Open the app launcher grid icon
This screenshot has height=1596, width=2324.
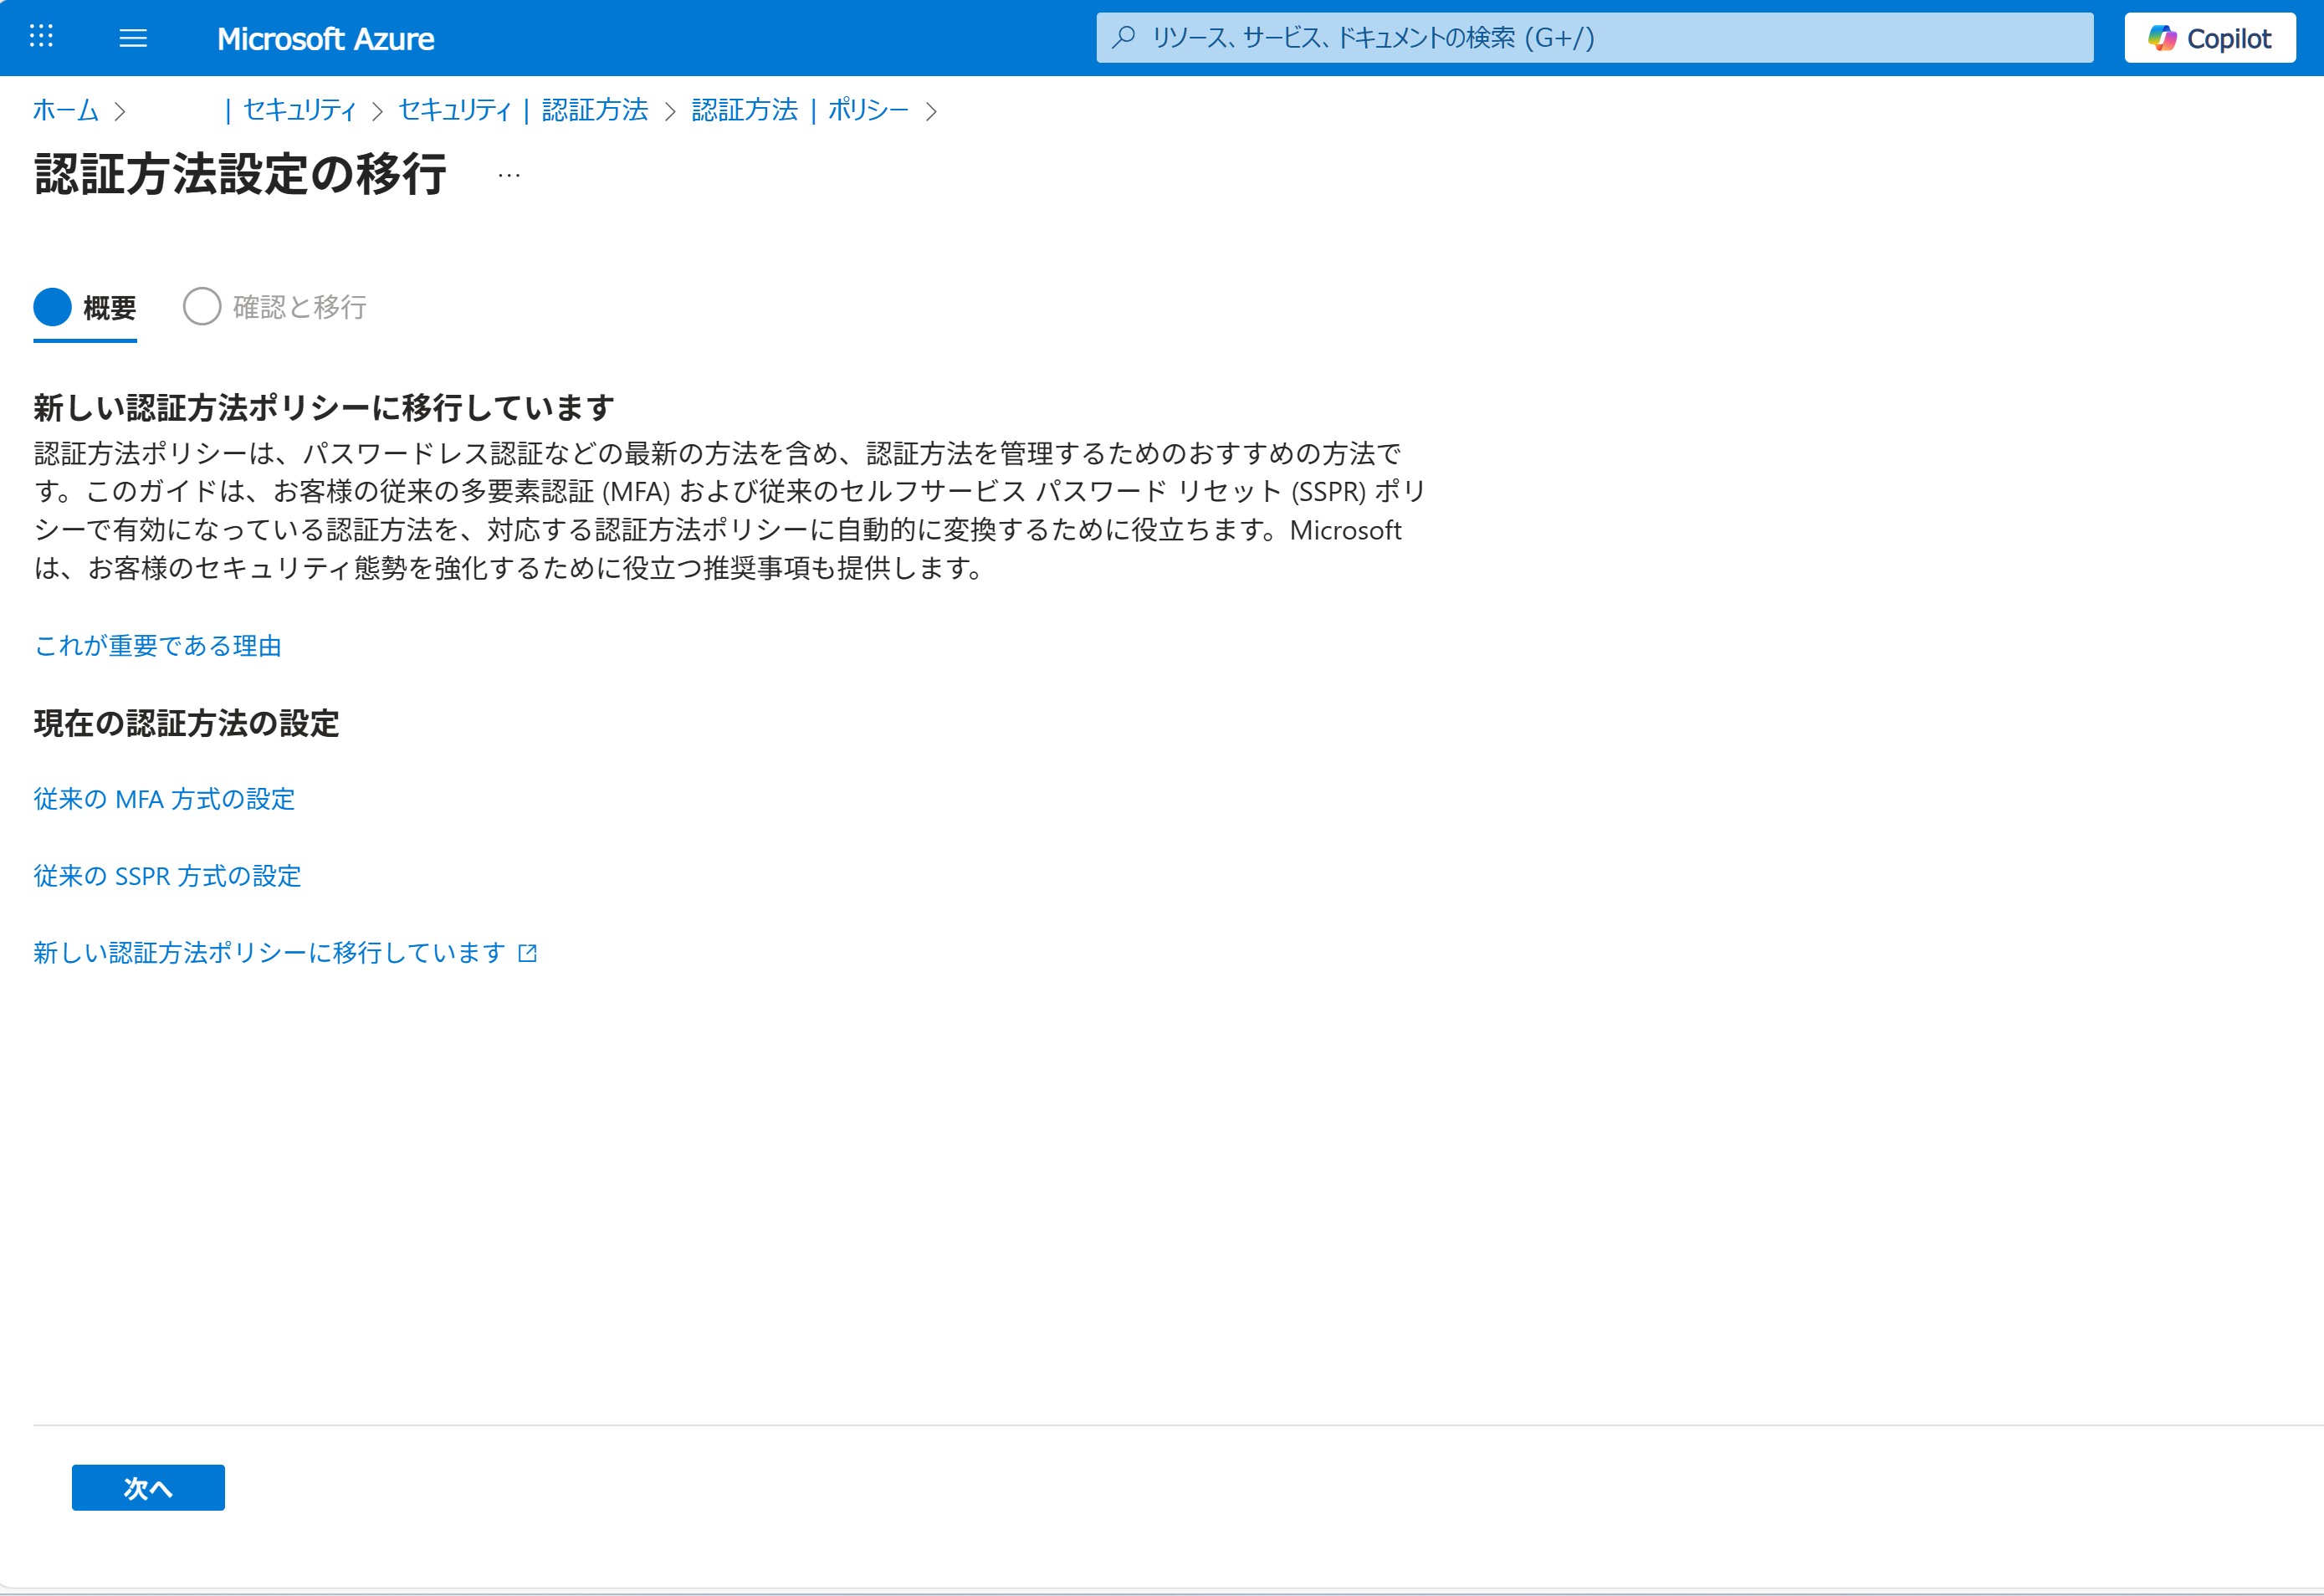pos(41,37)
